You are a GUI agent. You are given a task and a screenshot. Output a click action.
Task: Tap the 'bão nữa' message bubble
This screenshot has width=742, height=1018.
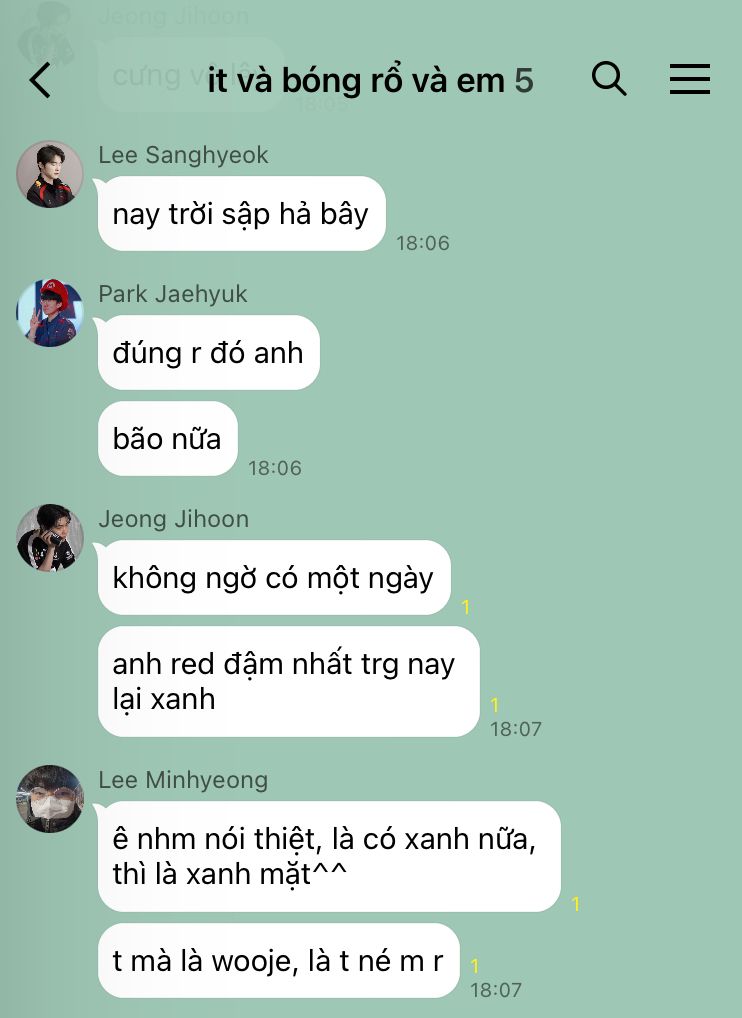tap(167, 438)
